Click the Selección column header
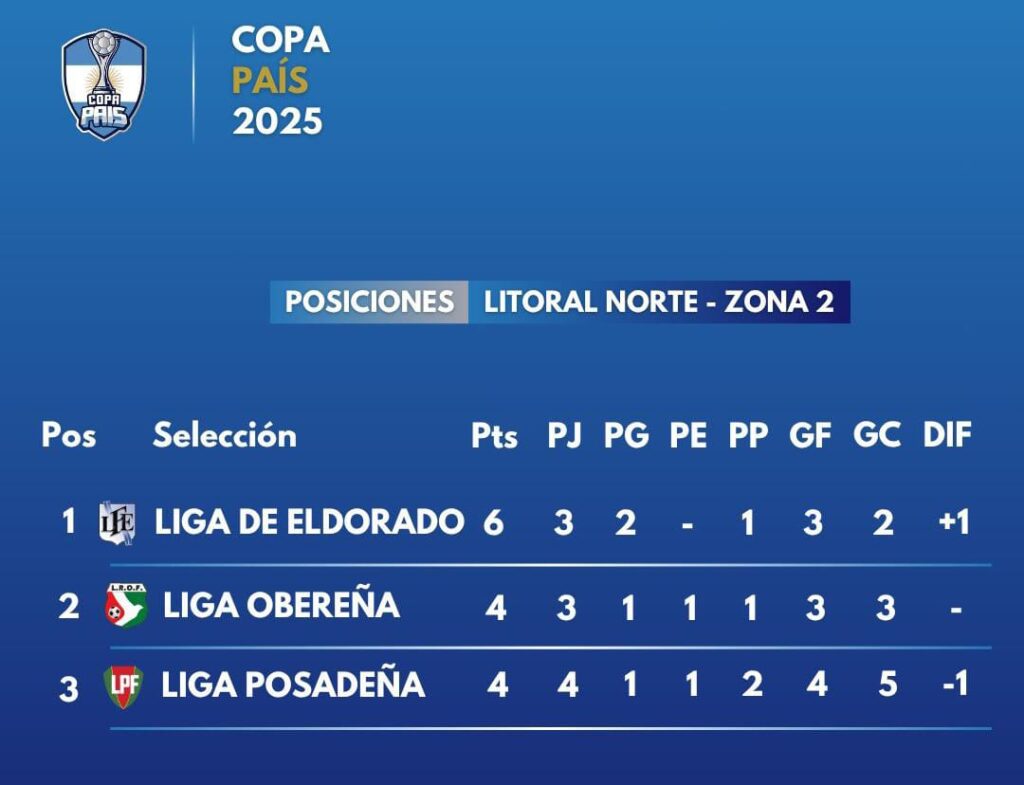 [x=225, y=434]
